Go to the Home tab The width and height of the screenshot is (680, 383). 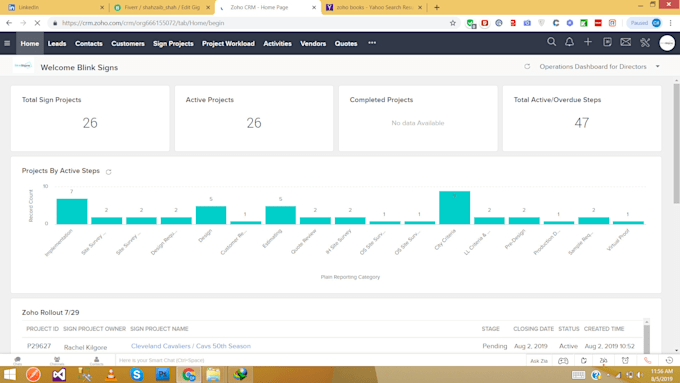(29, 43)
